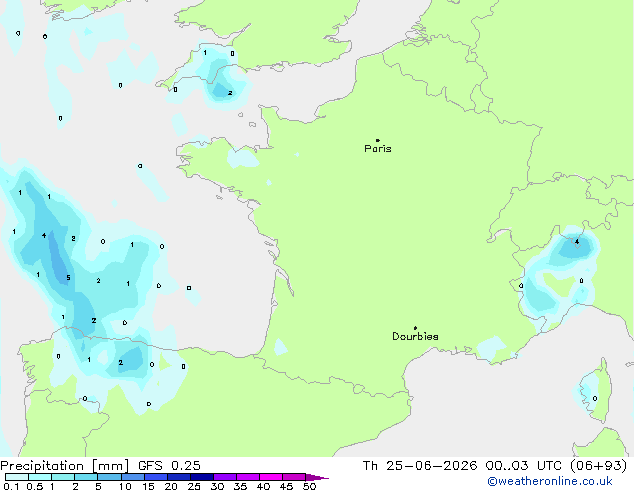Click the '5' precipitation value over Bay of Biscay
Image resolution: width=634 pixels, height=490 pixels.
click(x=68, y=277)
